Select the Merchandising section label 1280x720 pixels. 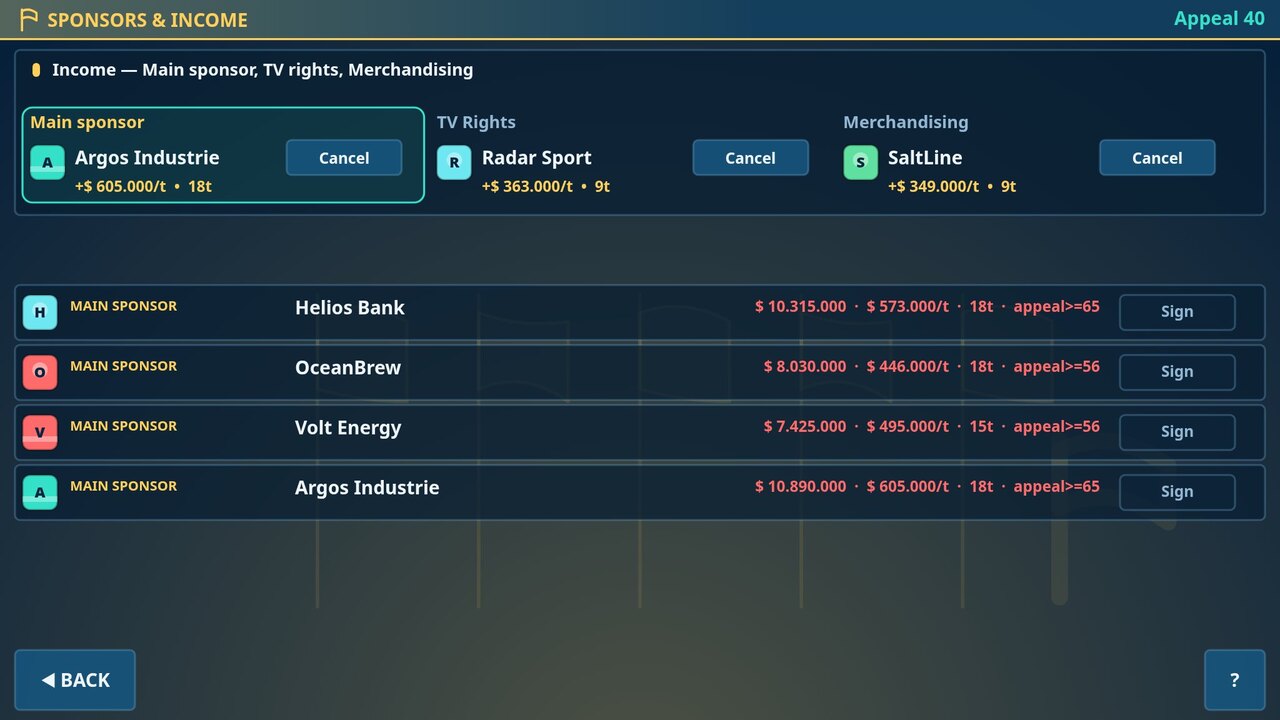pos(906,122)
